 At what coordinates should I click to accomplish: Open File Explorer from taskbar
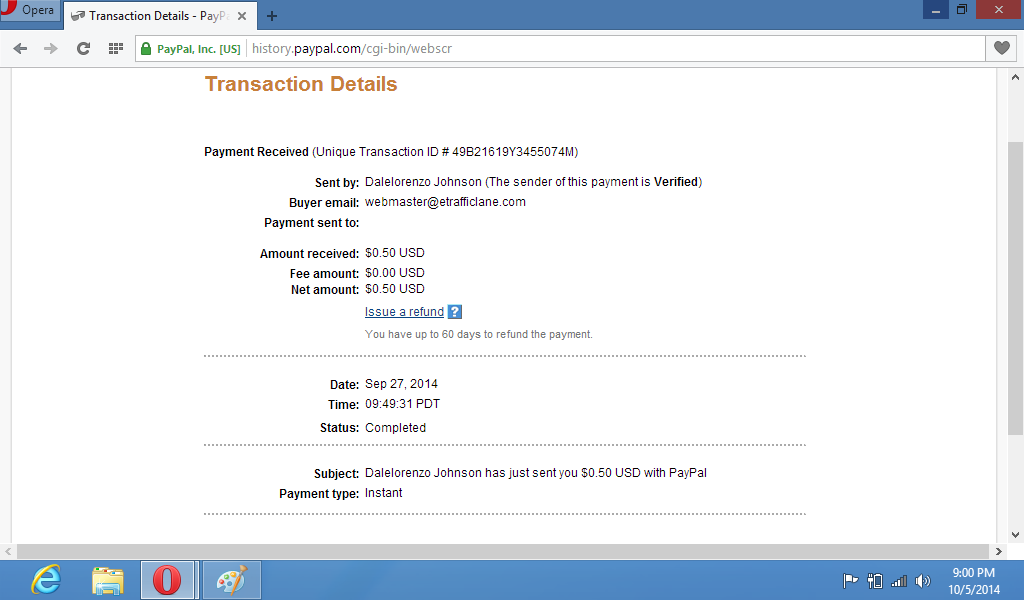(108, 580)
